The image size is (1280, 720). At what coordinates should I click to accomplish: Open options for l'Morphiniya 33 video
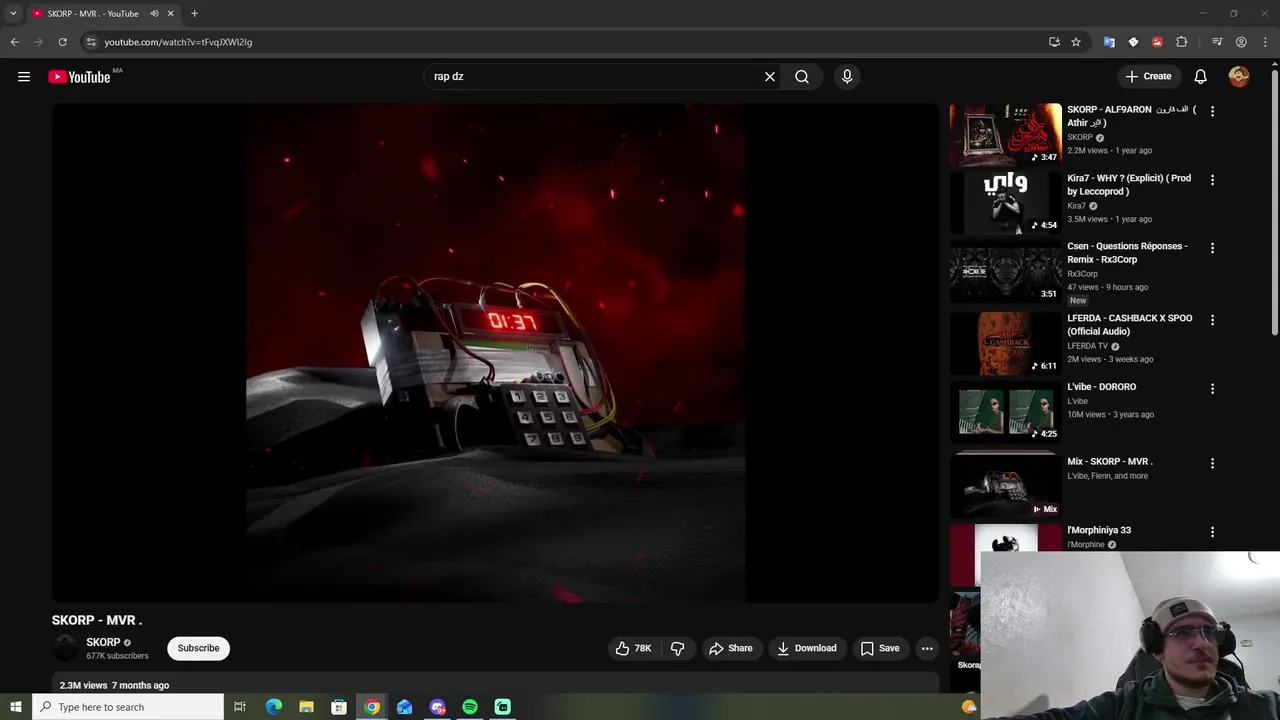click(1212, 532)
